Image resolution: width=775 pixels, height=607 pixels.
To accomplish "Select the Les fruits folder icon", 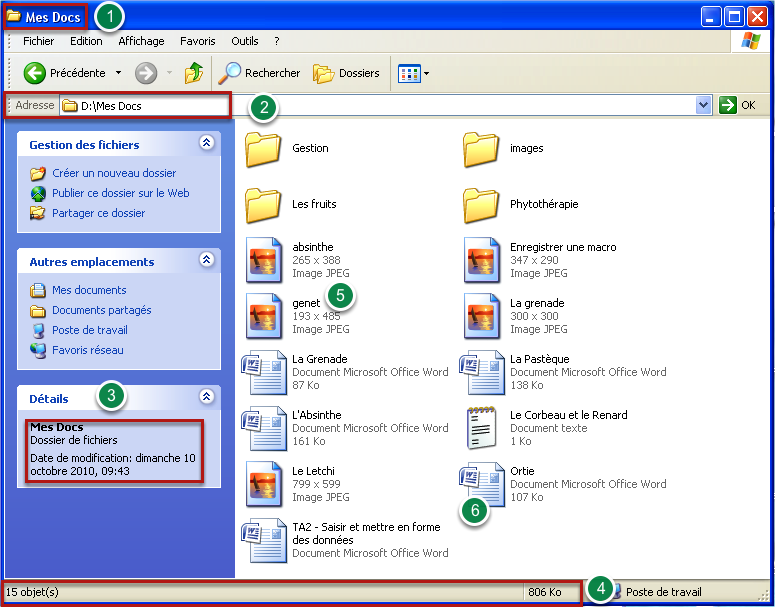I will point(263,205).
